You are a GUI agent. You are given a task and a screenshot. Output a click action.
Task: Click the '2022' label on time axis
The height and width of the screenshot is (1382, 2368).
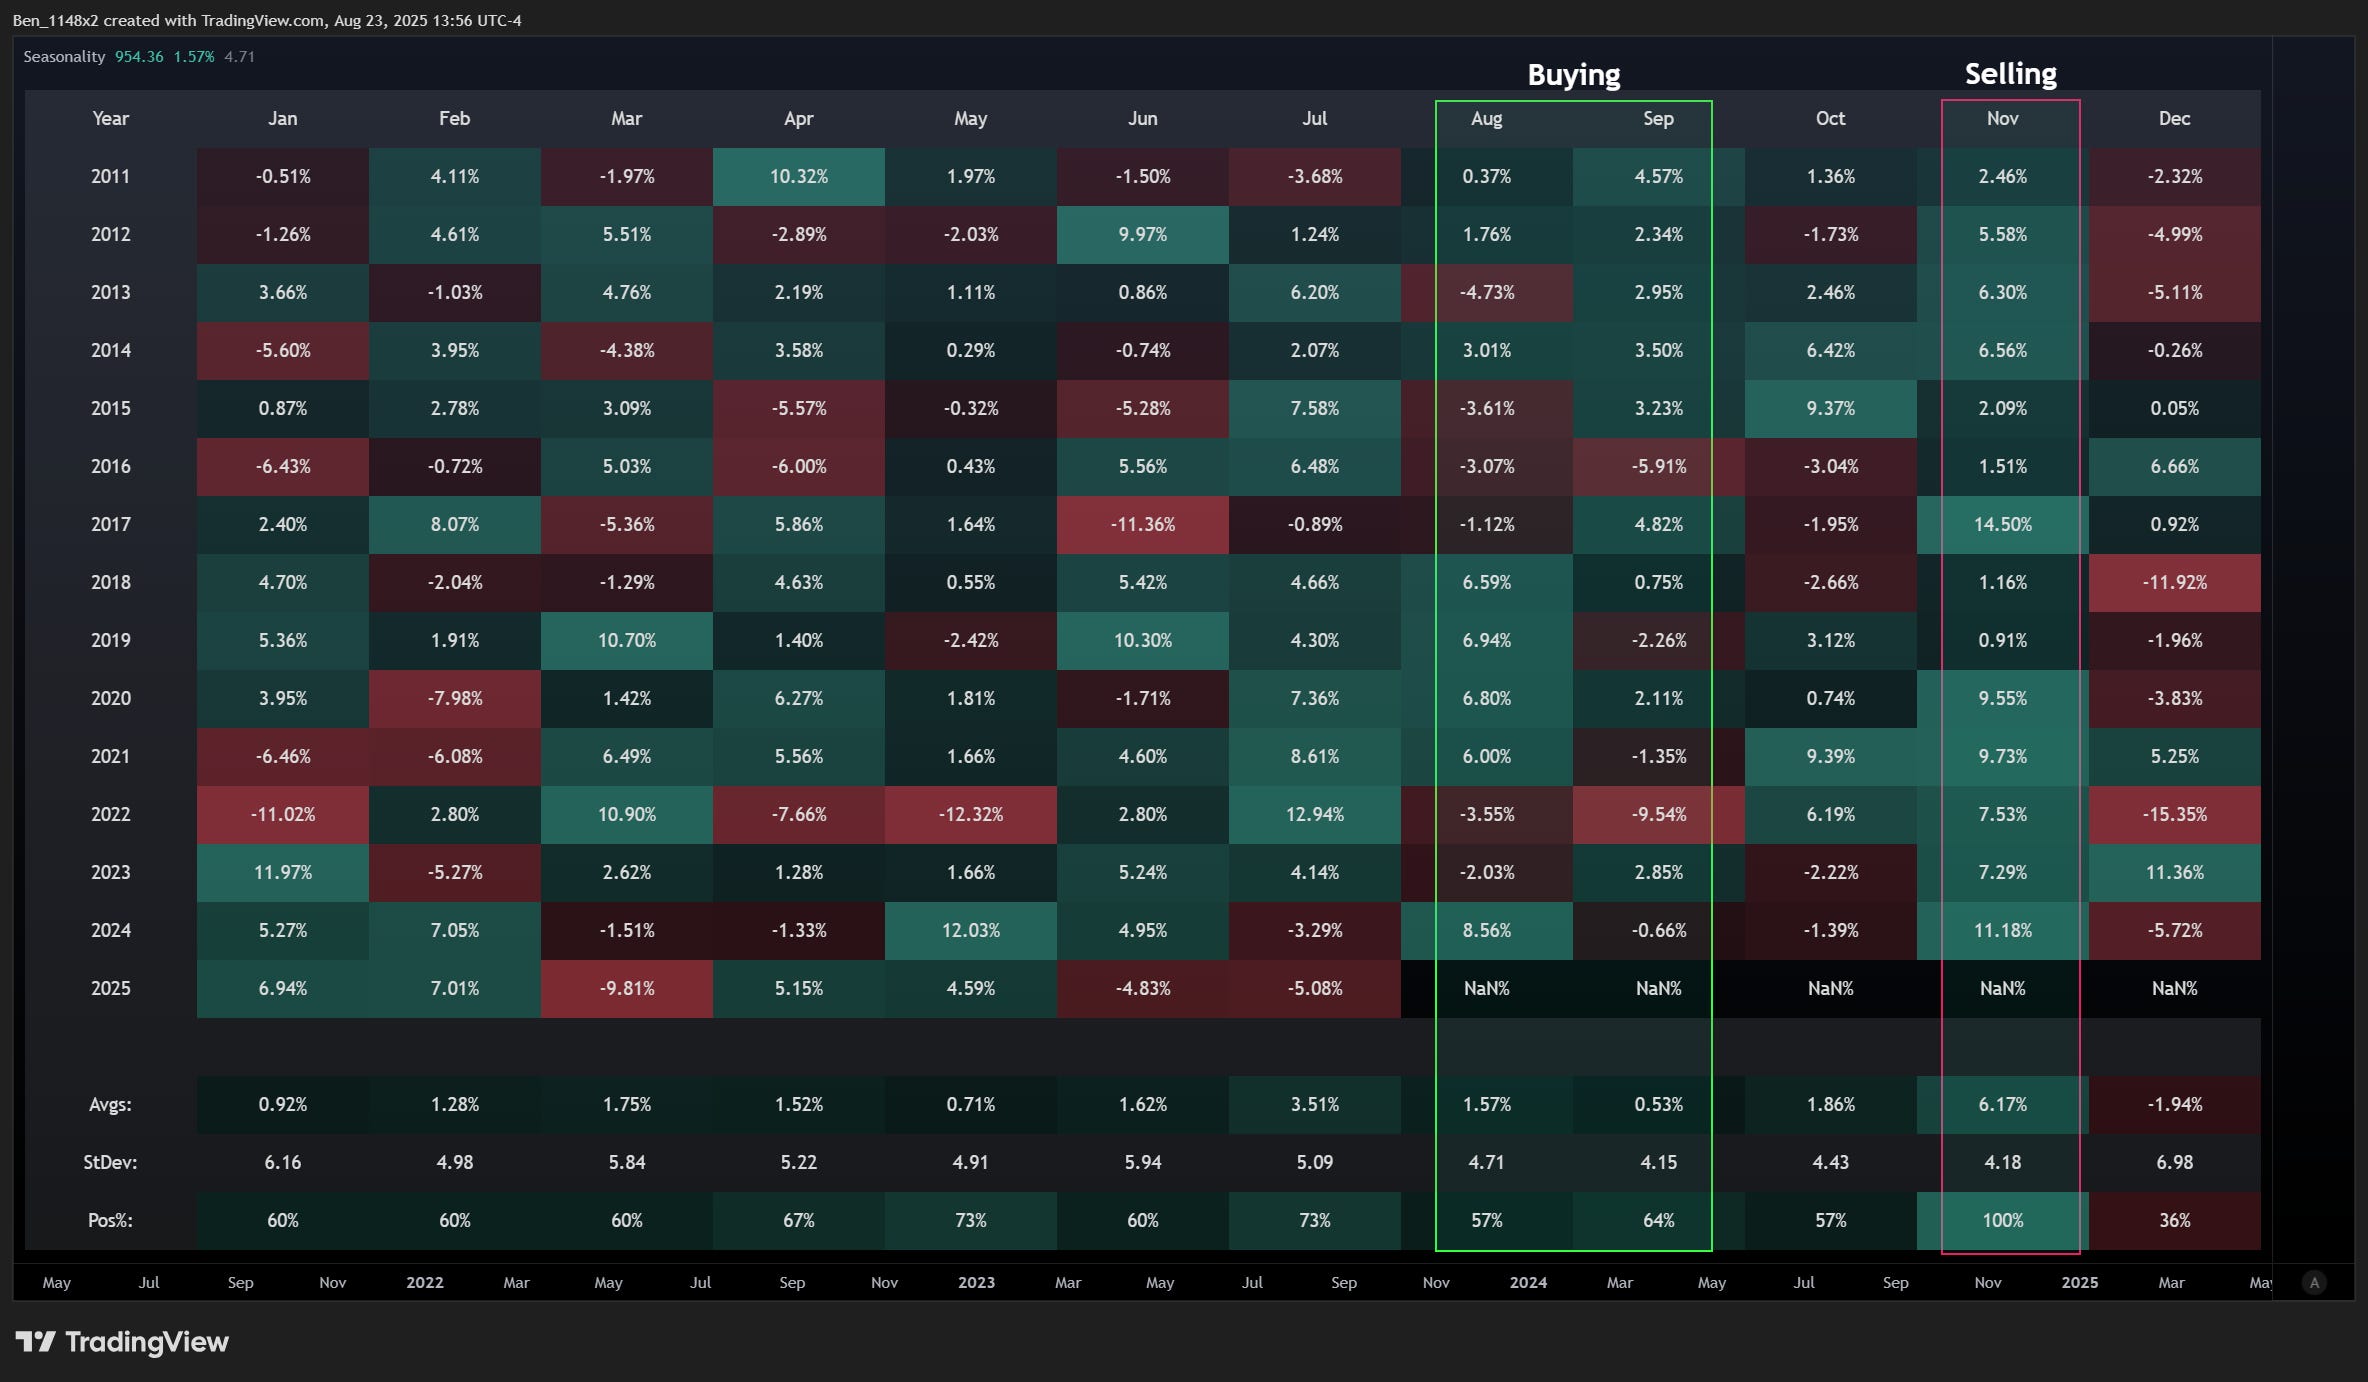[x=424, y=1283]
